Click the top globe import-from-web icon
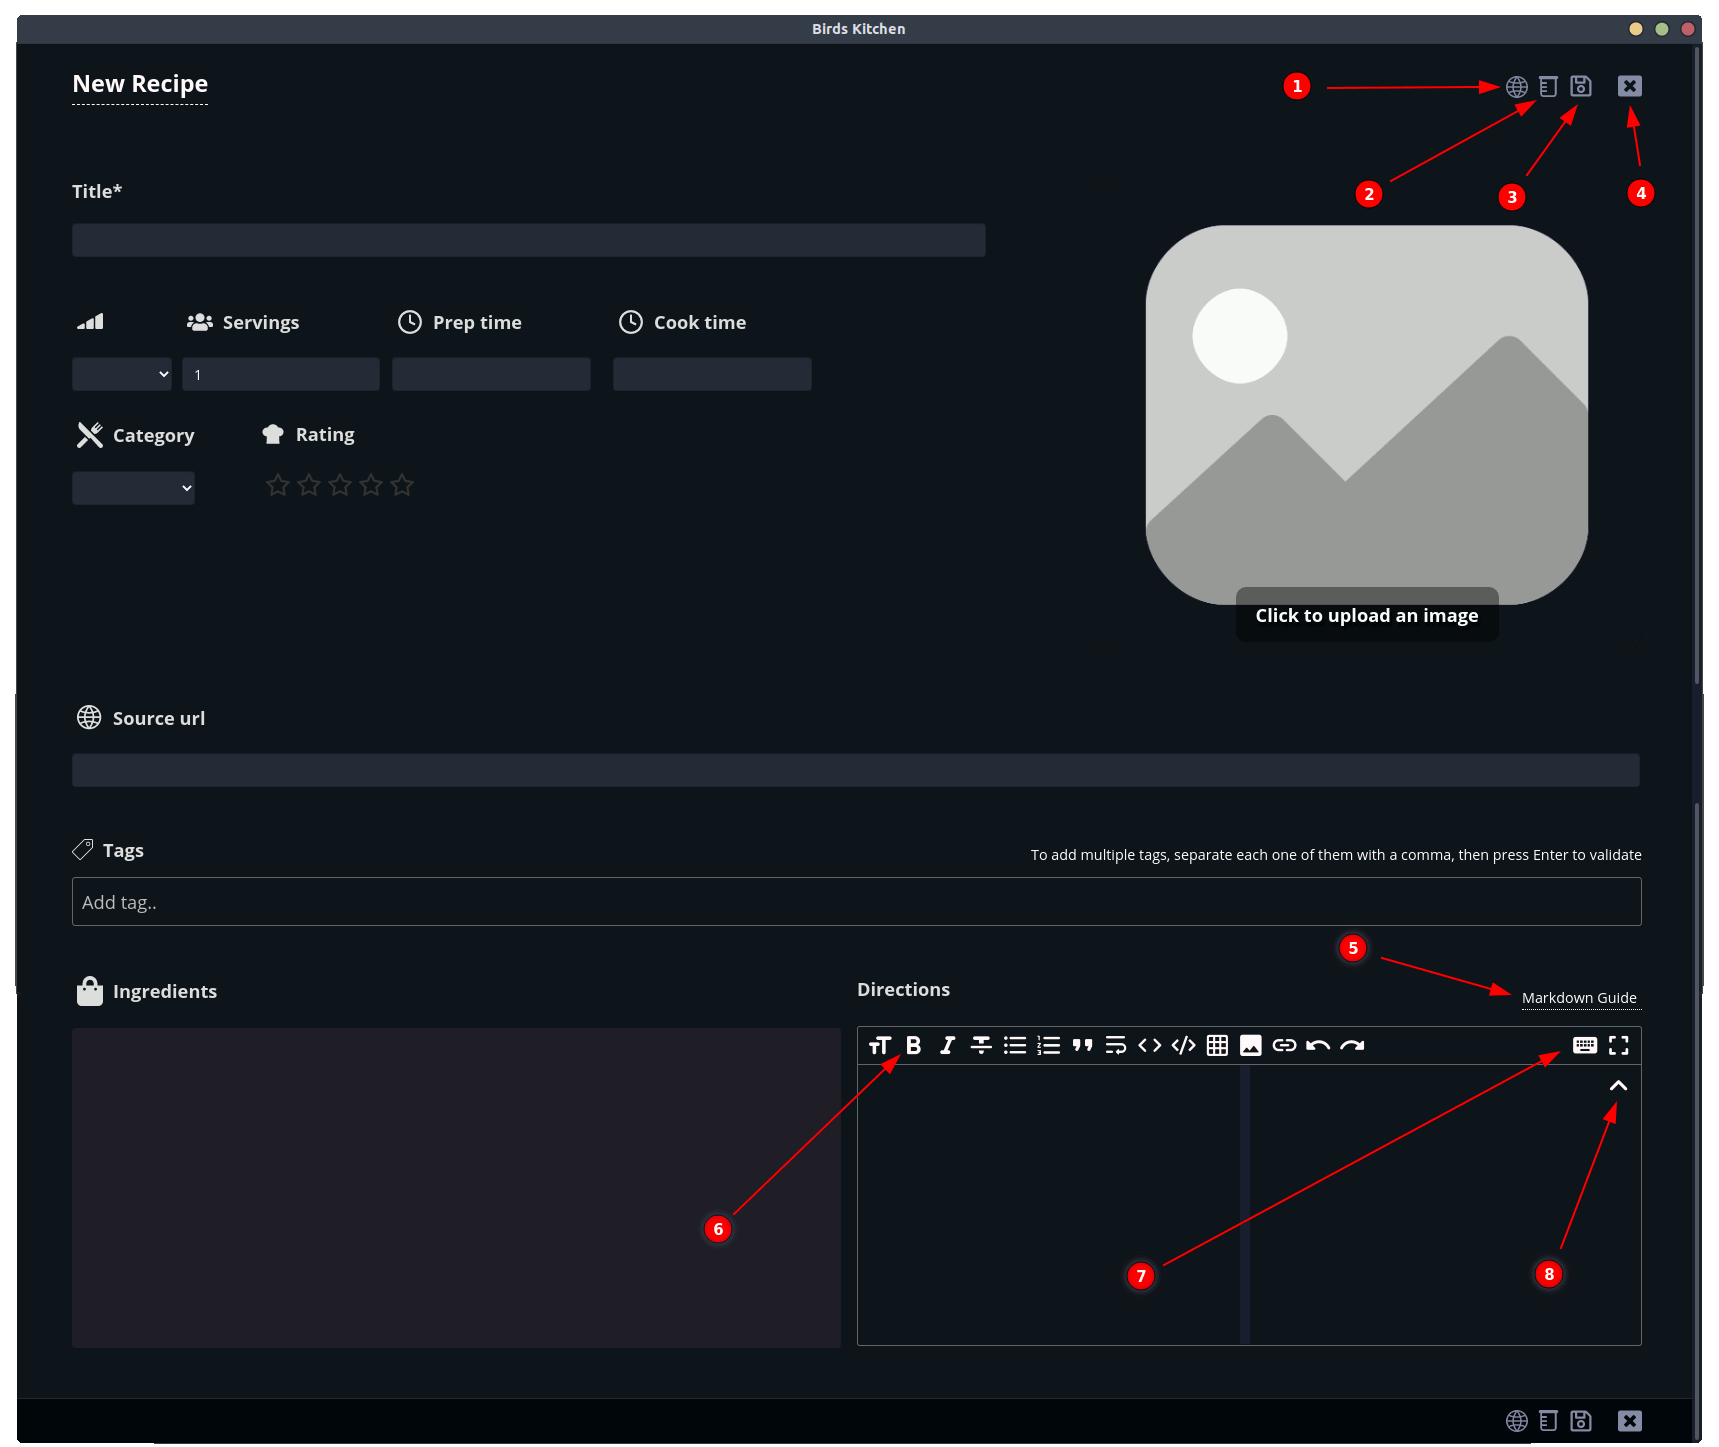The height and width of the screenshot is (1447, 1719). (x=1517, y=87)
